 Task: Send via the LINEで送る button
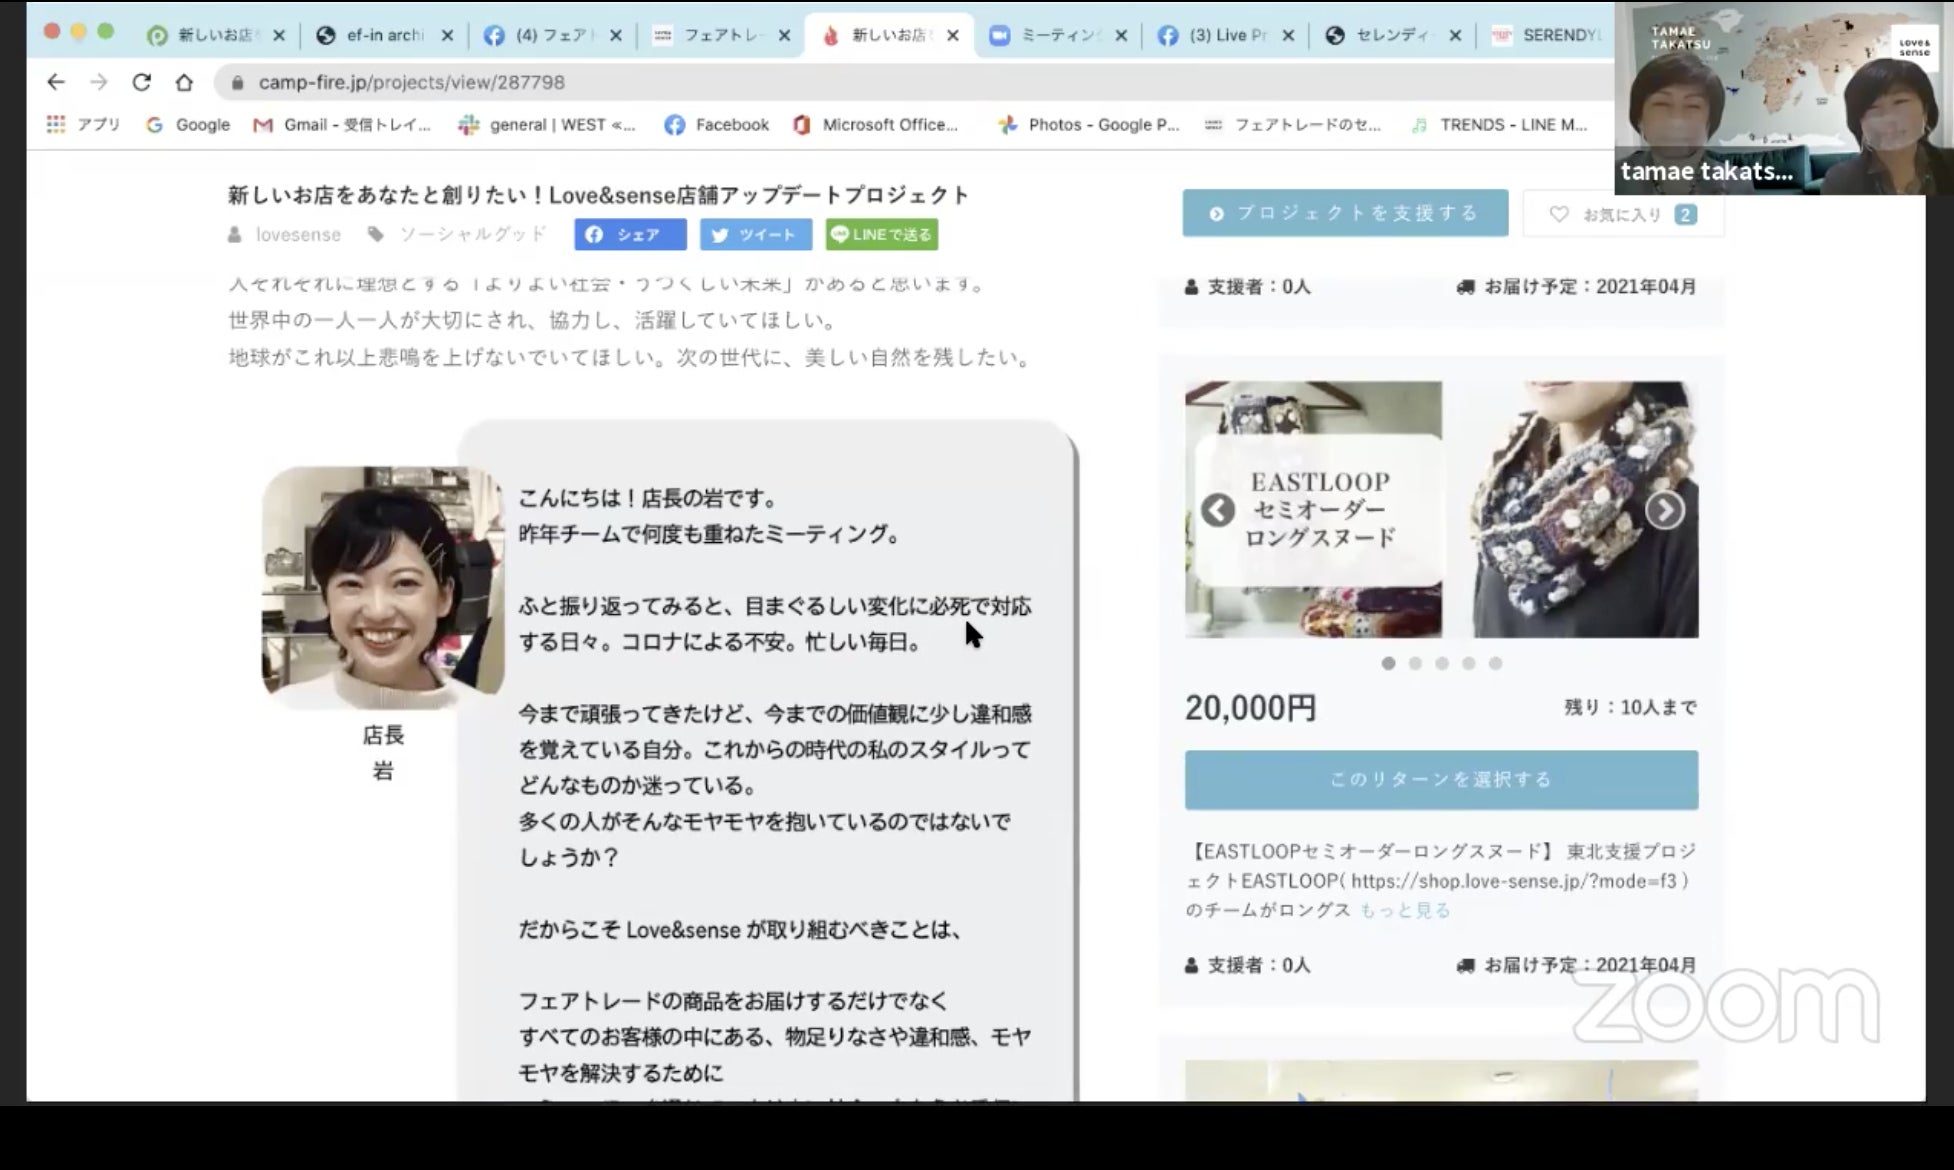[882, 234]
